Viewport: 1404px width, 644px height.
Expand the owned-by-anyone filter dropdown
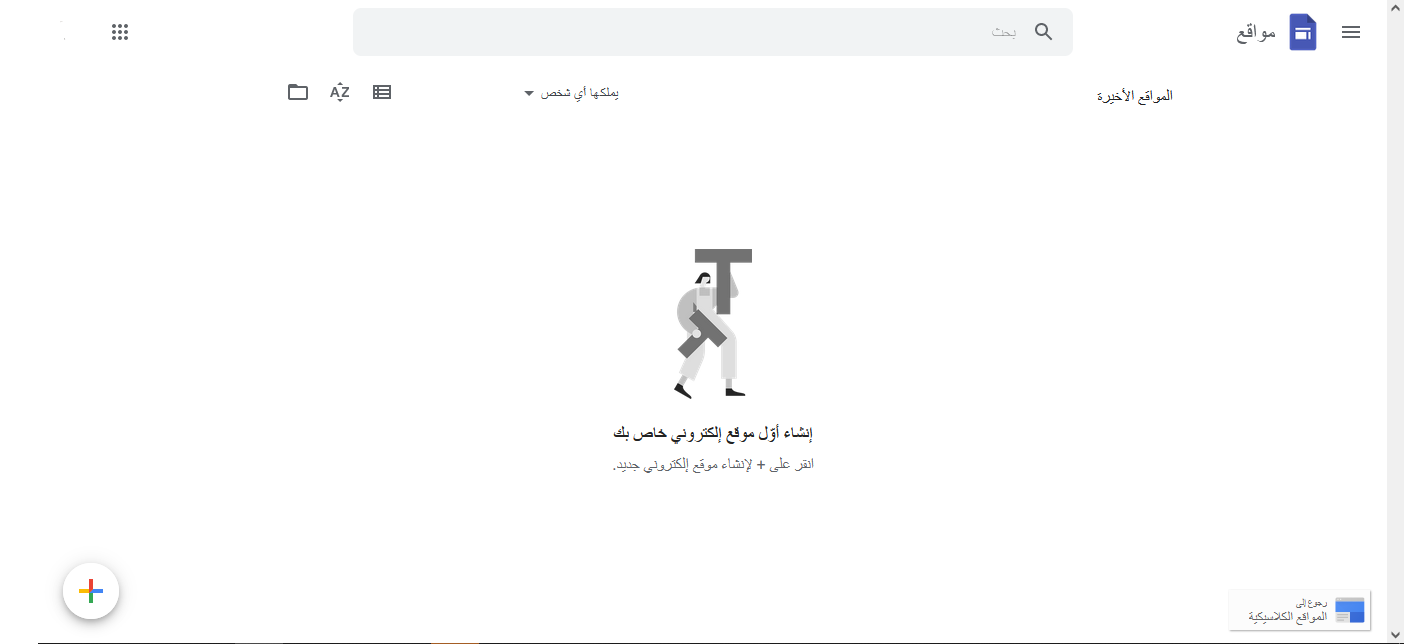[x=572, y=93]
